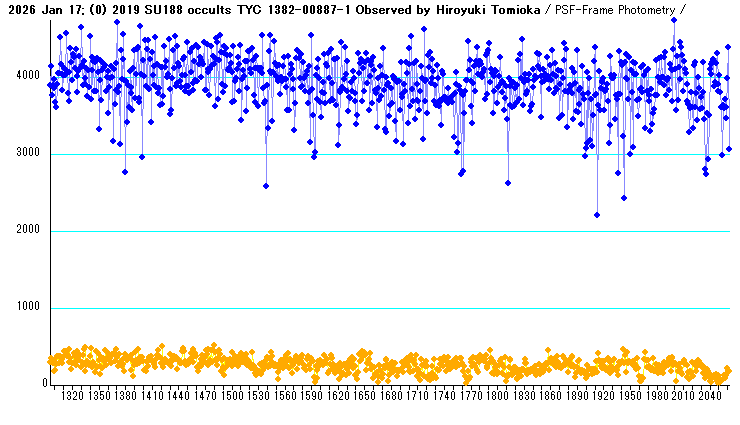
Task: Click the x-axis frame label 1500
Action: 232,397
